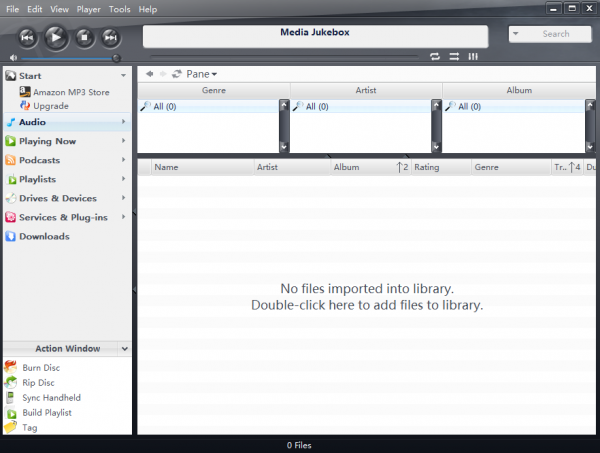Expand the Playlists arrow

[x=123, y=179]
